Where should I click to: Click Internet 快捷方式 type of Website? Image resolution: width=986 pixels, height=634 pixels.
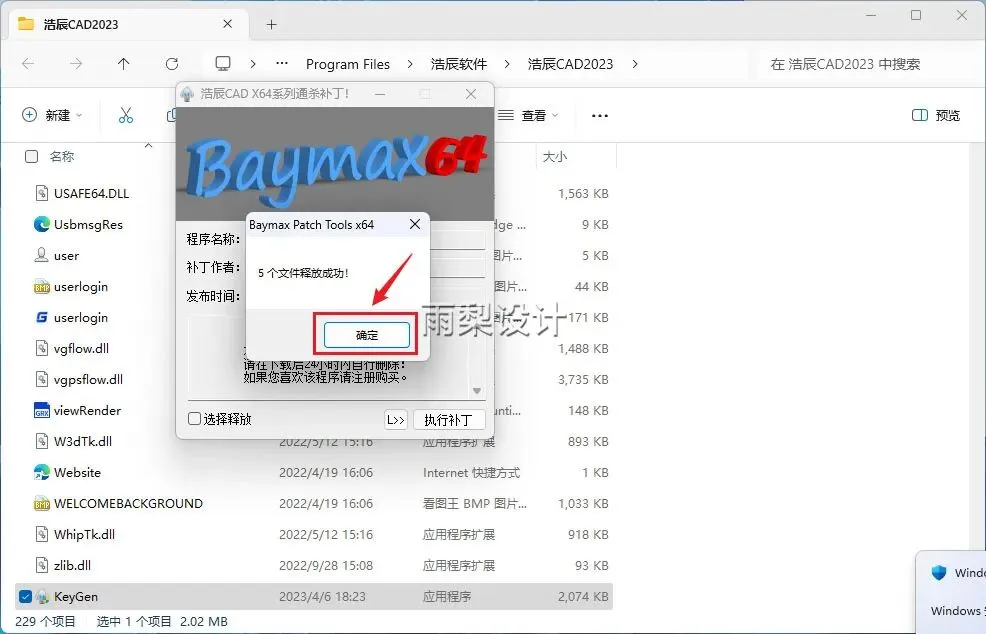tap(472, 472)
